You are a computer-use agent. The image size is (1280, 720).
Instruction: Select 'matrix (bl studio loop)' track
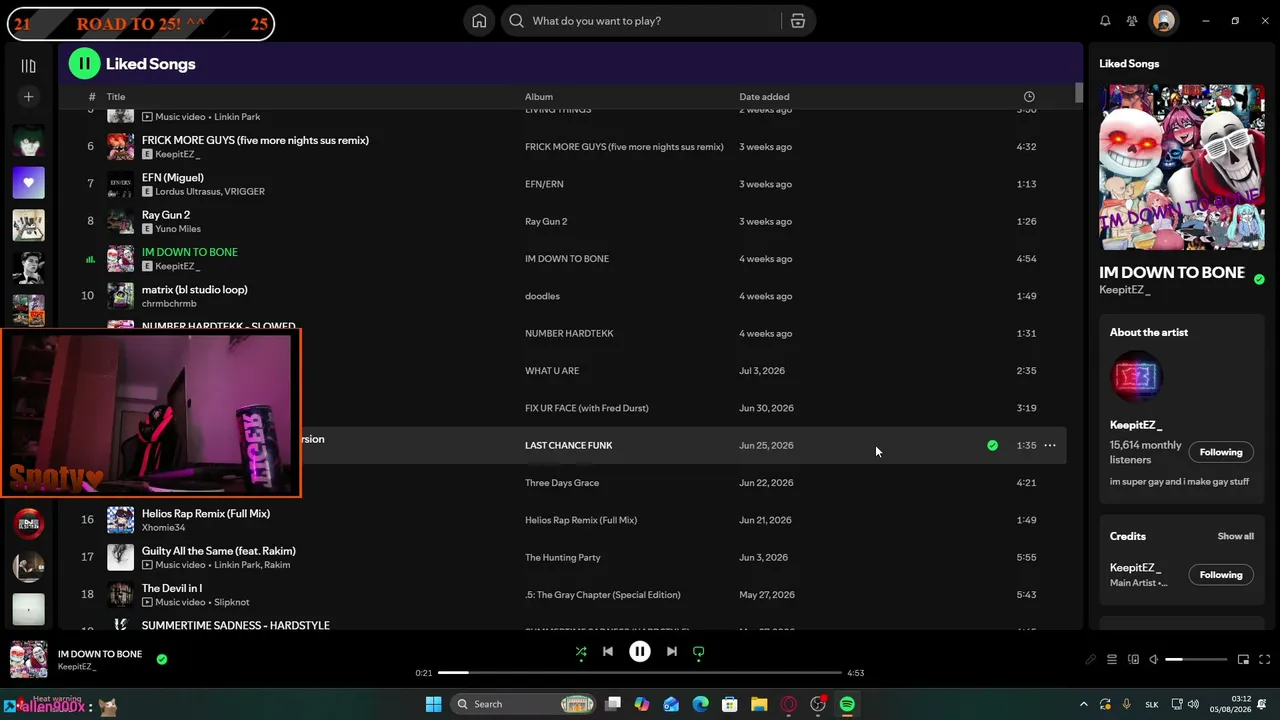195,290
